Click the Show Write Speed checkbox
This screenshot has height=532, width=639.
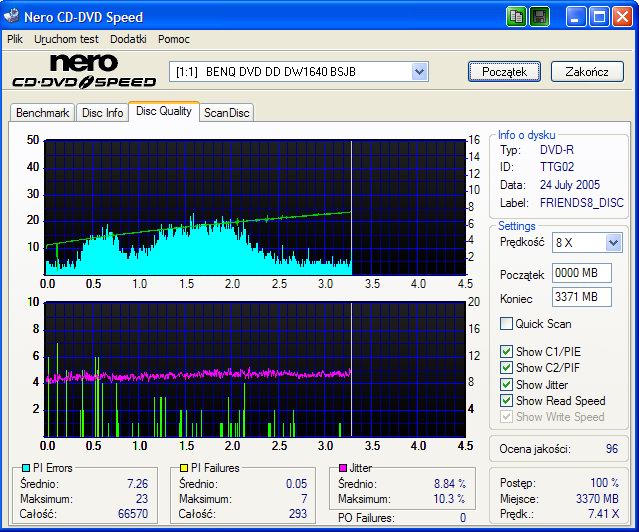click(506, 417)
